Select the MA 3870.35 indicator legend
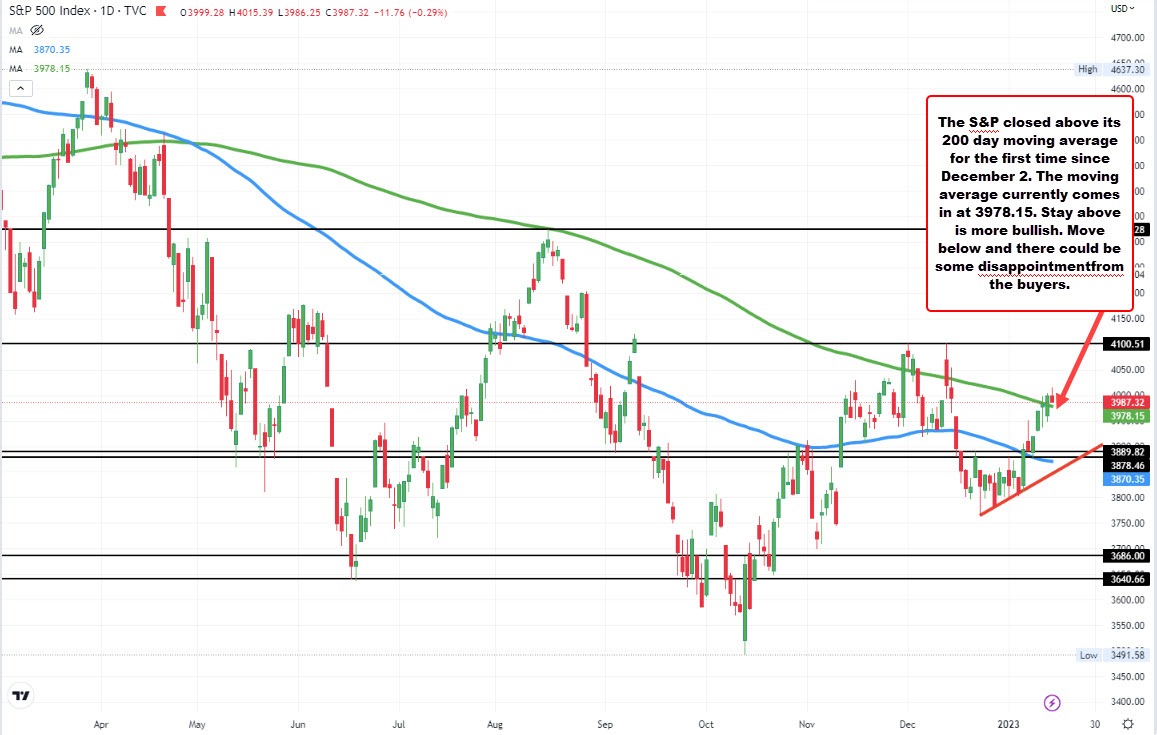 click(x=40, y=49)
